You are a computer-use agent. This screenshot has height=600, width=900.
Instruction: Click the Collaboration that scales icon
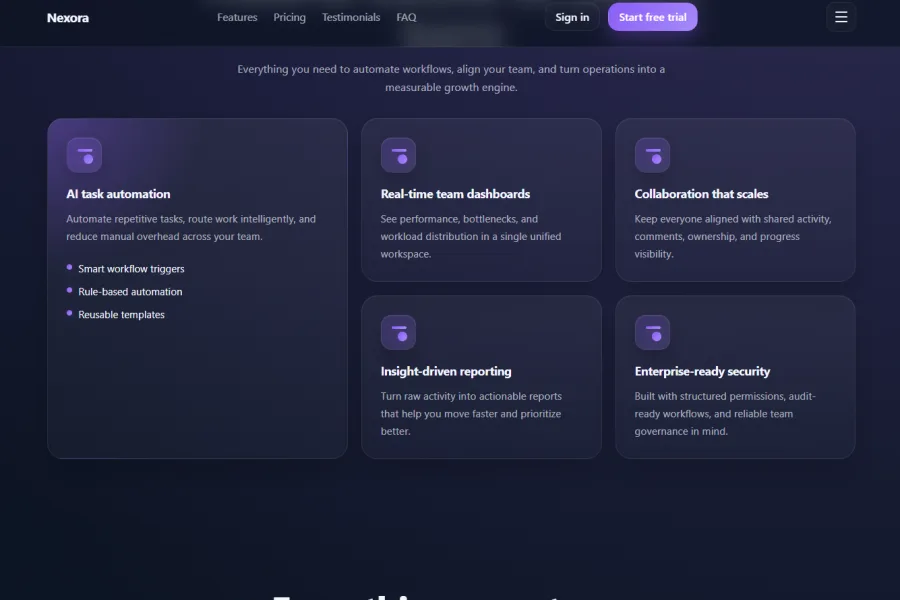click(x=652, y=155)
